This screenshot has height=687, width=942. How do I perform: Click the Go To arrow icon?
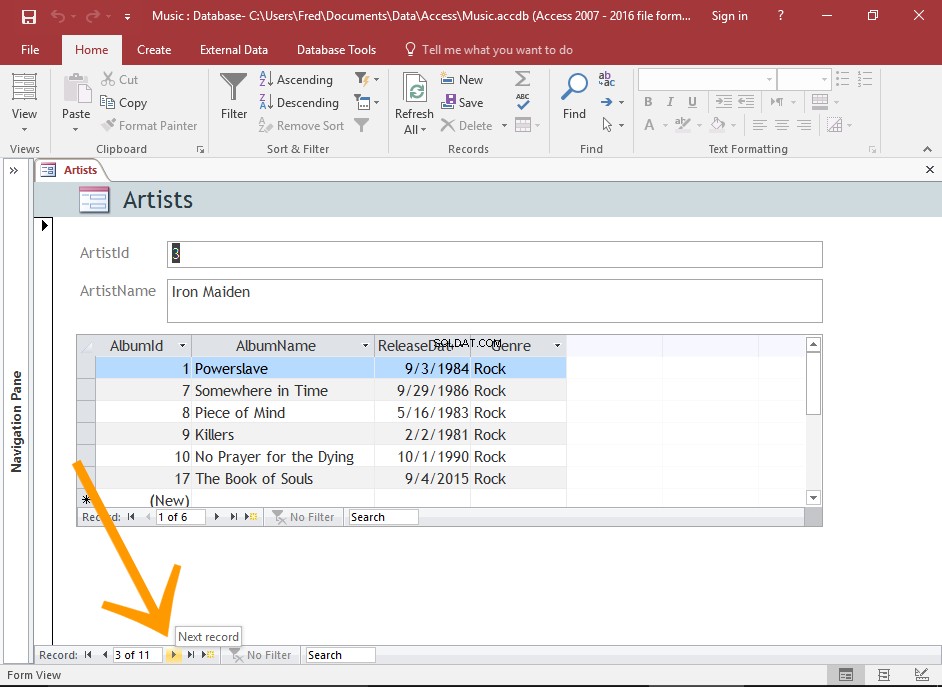[x=607, y=102]
